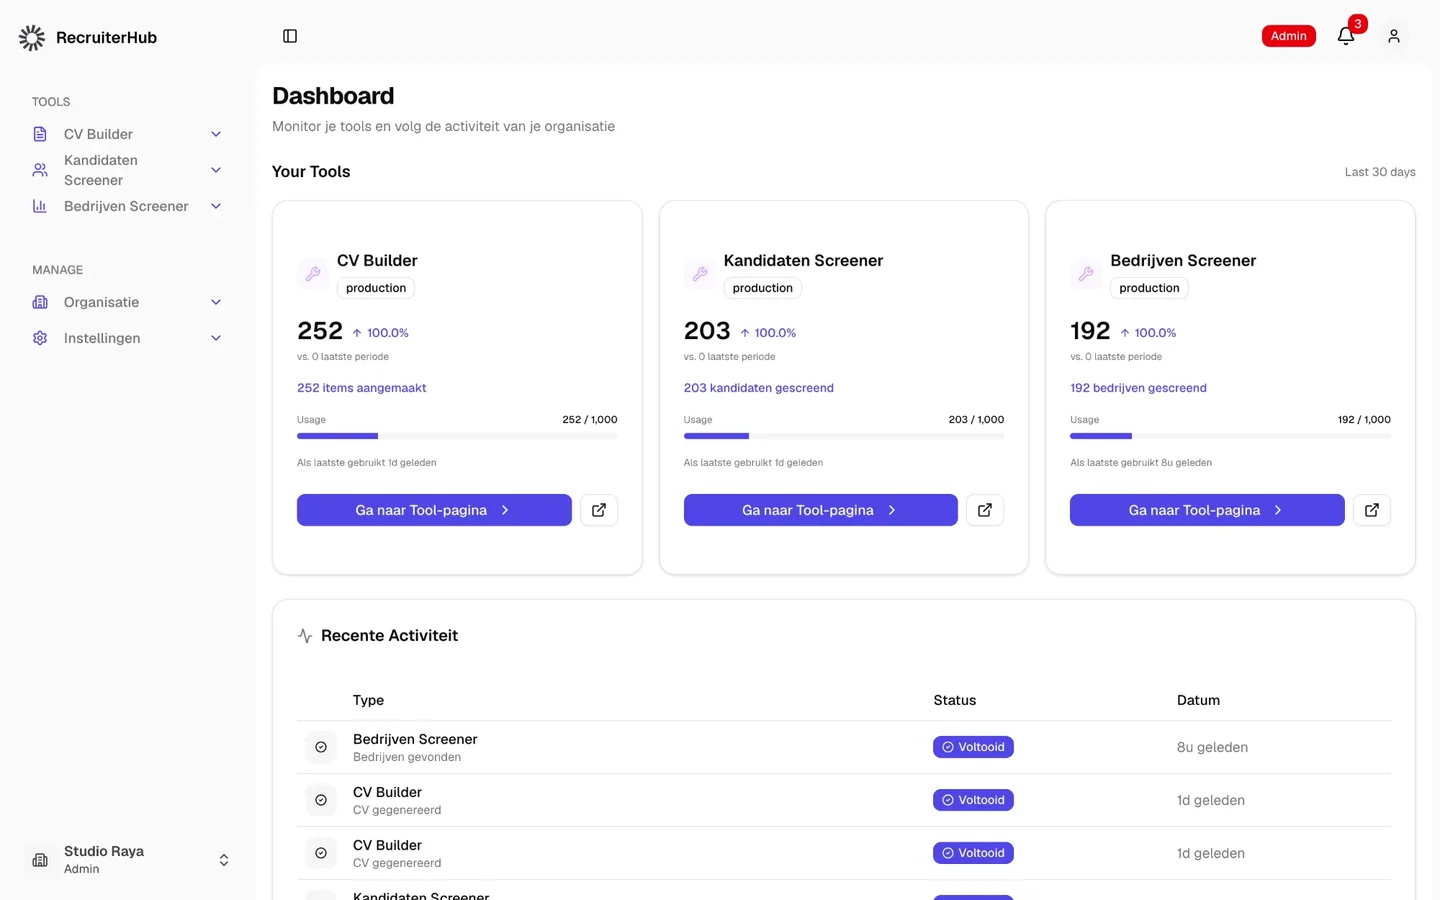Open Kandidaten Screener external link icon
Viewport: 1440px width, 900px height.
click(985, 510)
